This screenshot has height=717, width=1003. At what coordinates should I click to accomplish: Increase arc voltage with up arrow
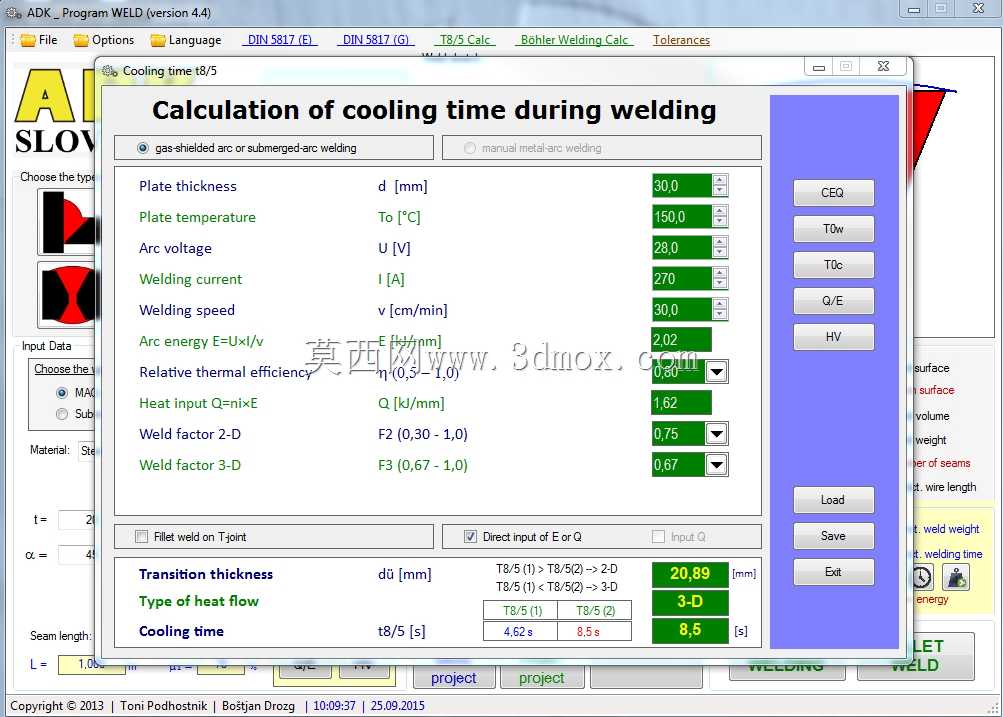720,242
